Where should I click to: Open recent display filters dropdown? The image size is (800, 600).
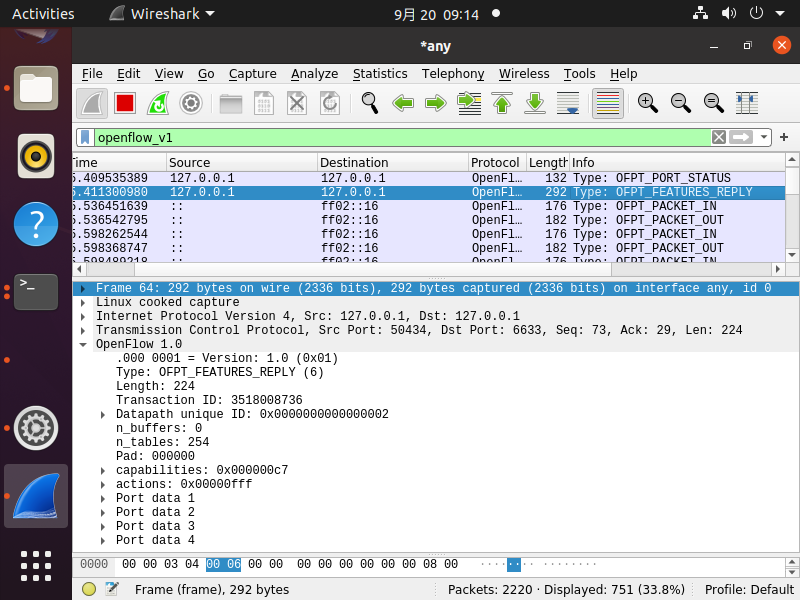click(763, 137)
